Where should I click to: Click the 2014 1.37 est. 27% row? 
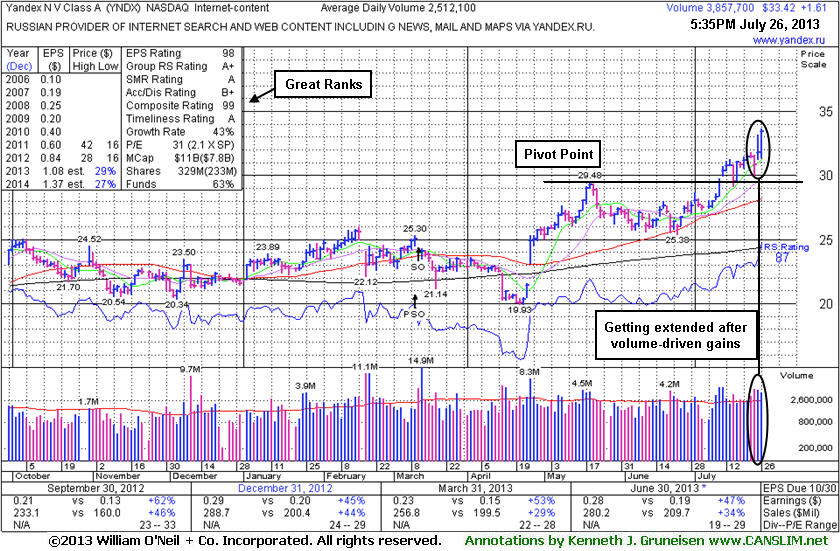(x=61, y=184)
